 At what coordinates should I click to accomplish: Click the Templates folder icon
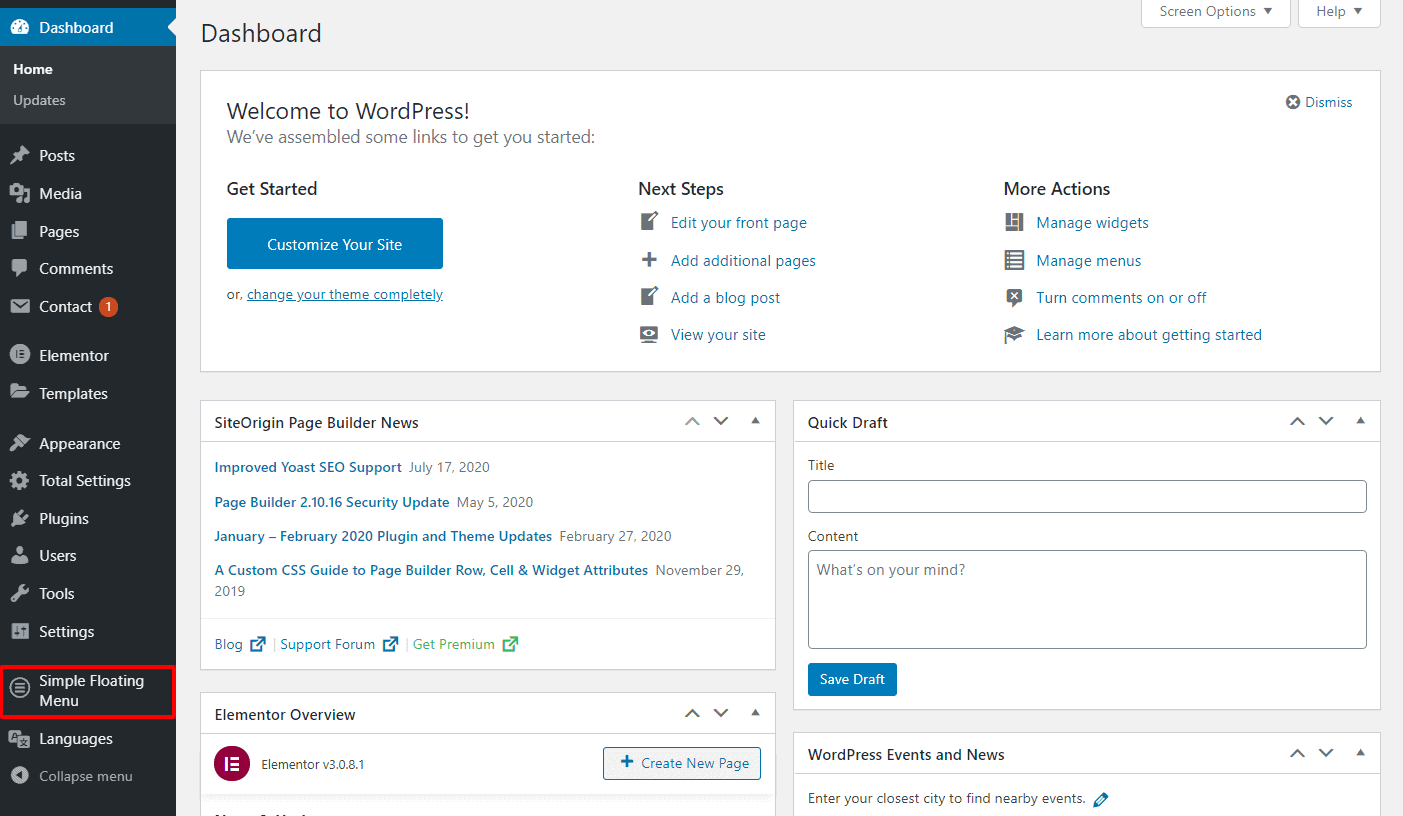coord(20,393)
